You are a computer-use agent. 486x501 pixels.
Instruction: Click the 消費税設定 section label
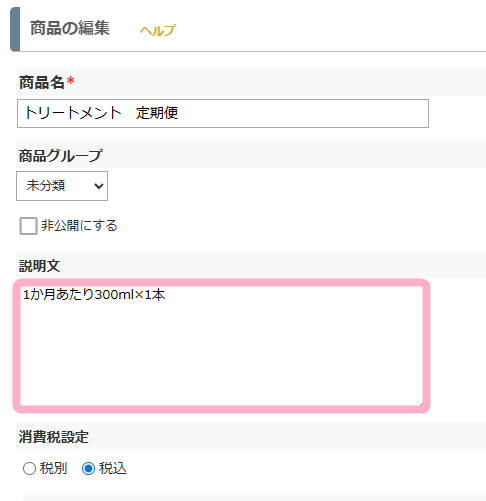(x=54, y=437)
